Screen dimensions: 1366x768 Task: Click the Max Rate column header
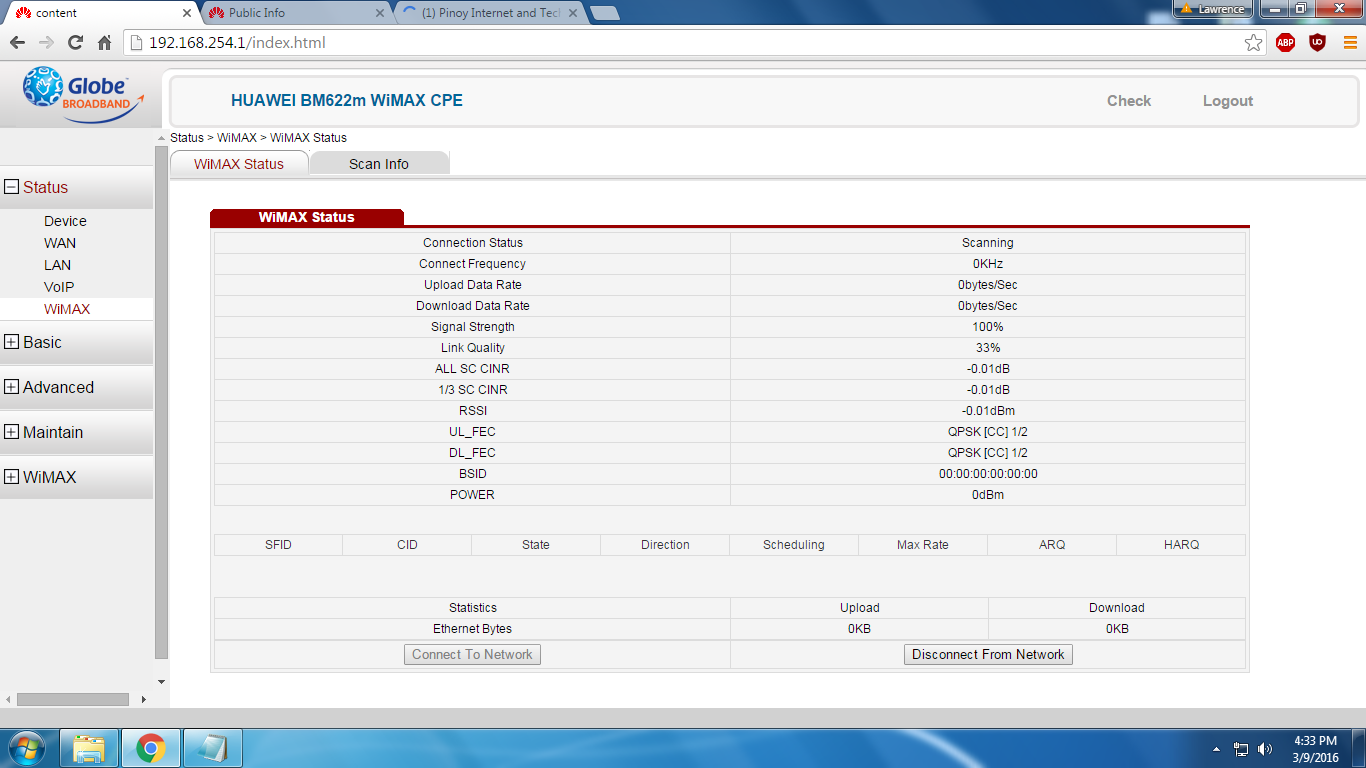[x=922, y=545]
